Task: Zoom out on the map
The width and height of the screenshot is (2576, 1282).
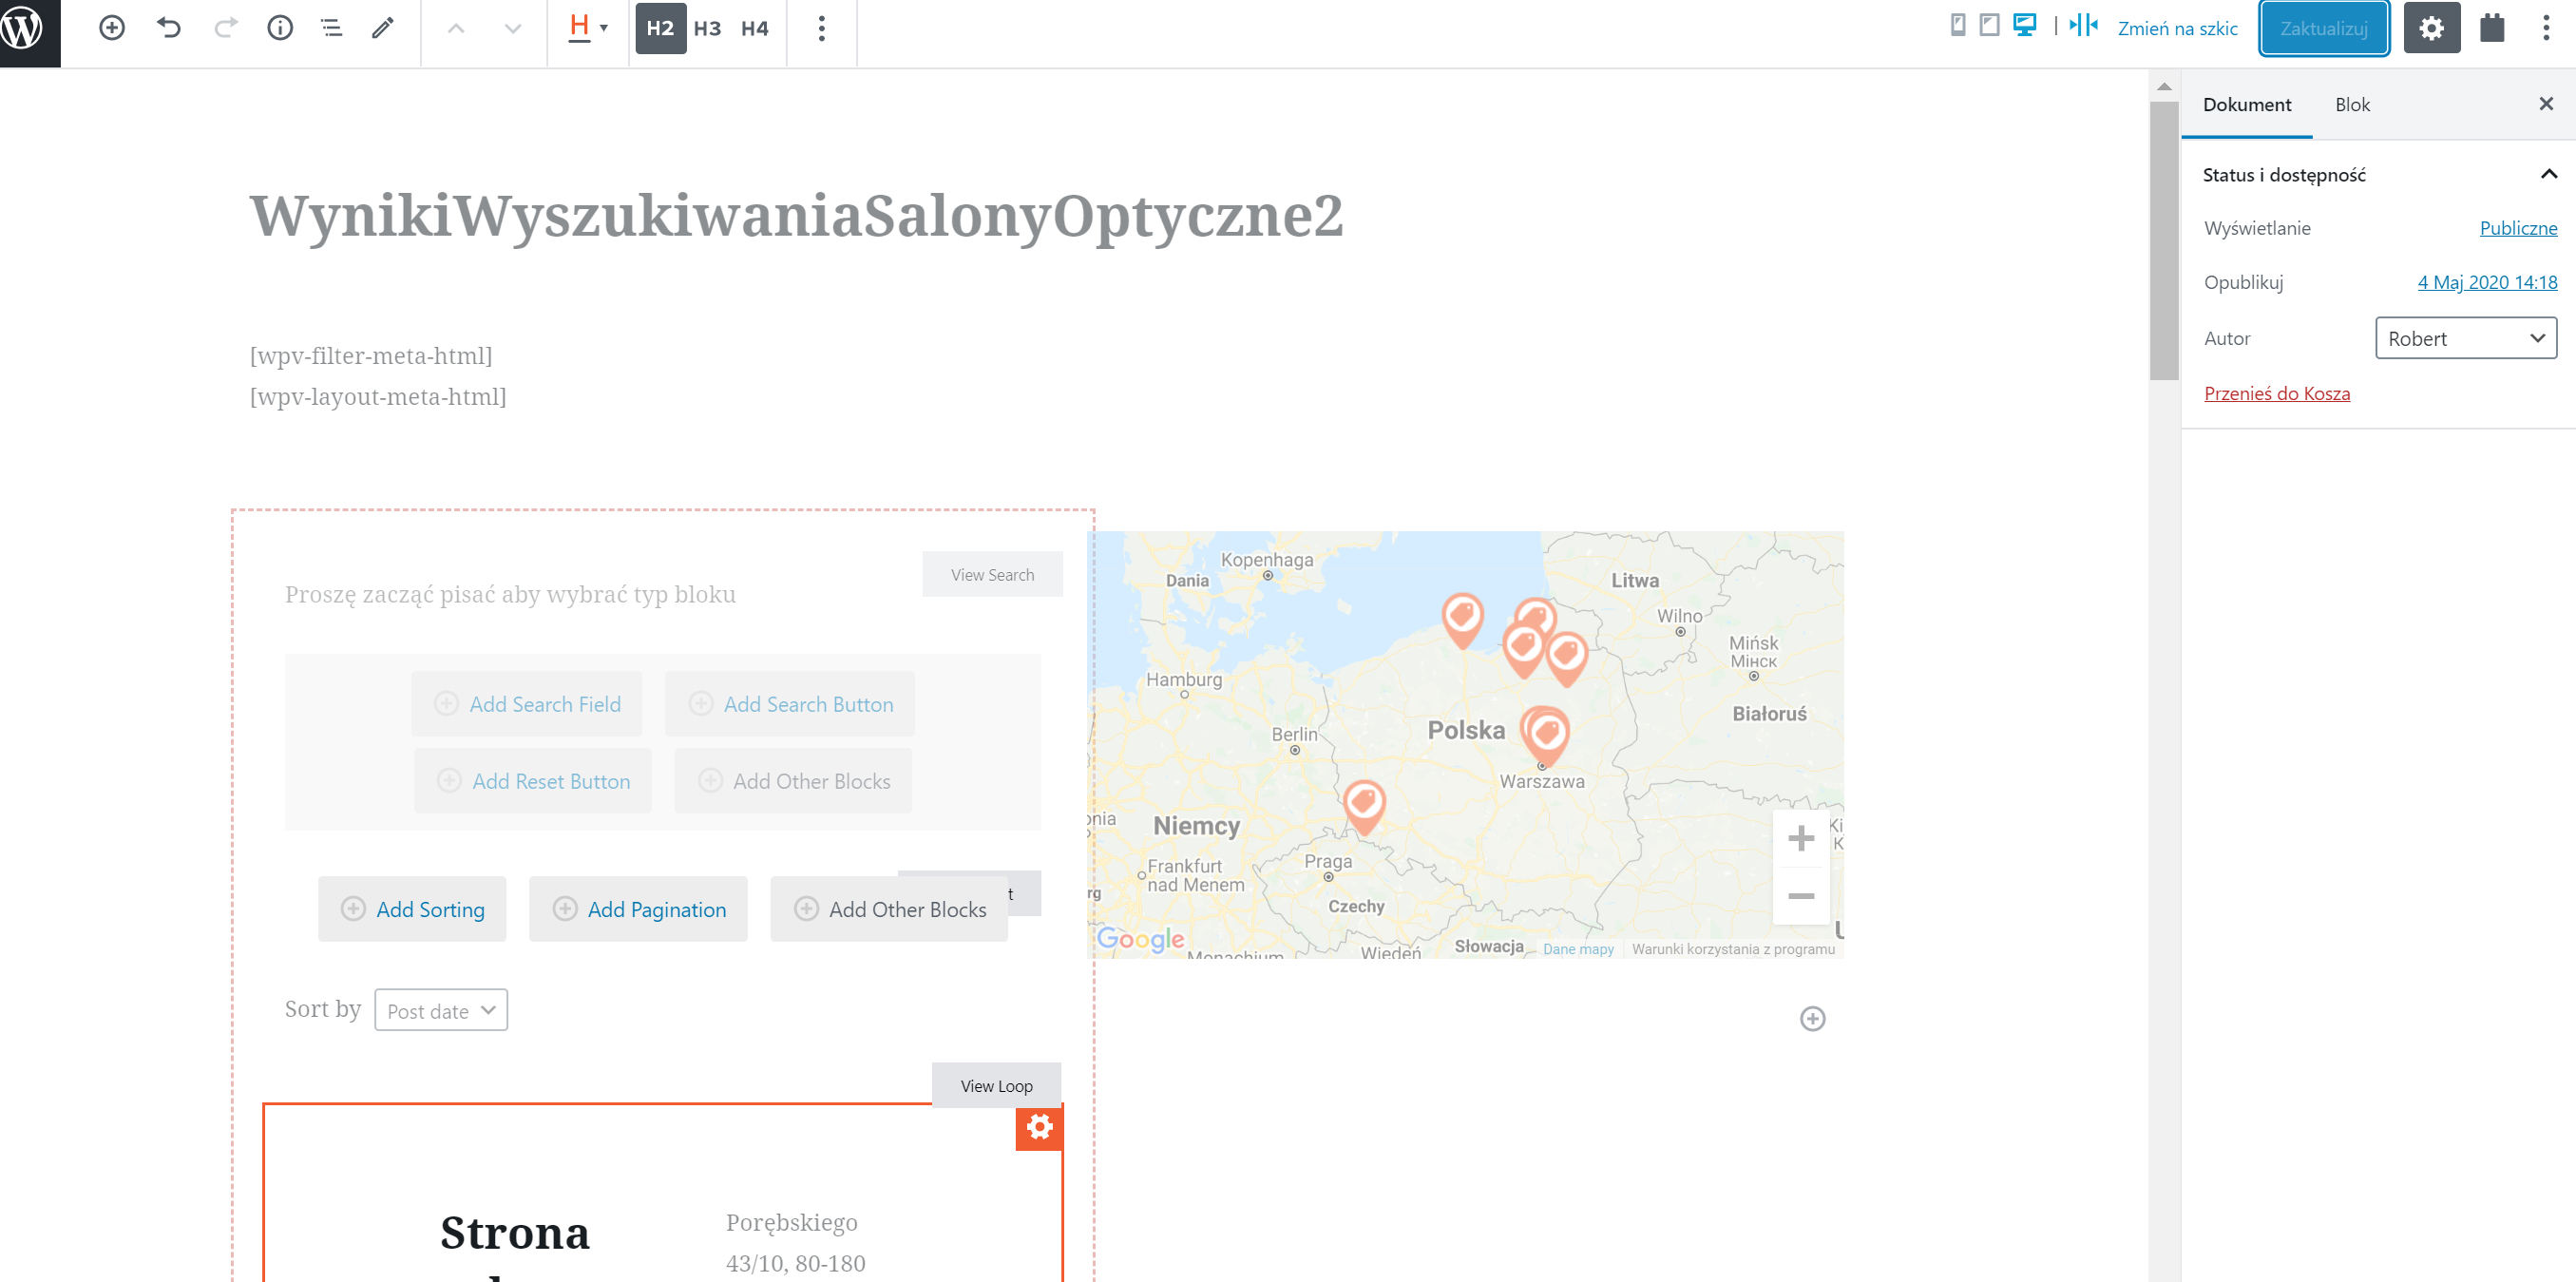Action: (1801, 896)
